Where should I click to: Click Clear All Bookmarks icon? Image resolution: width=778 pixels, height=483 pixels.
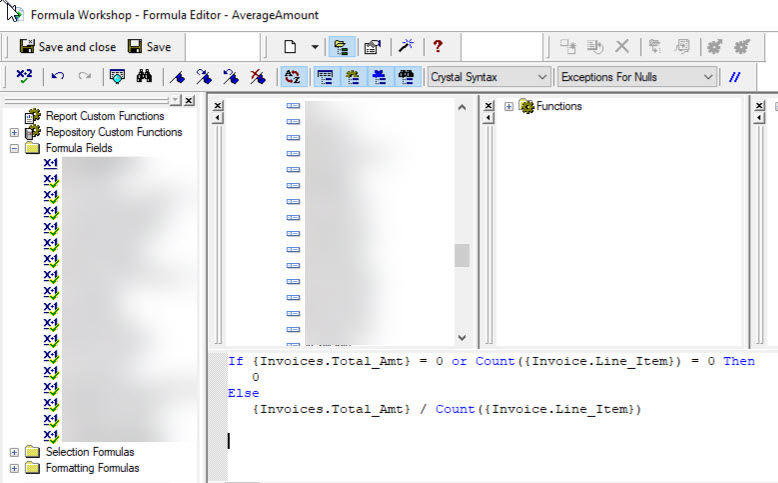[x=258, y=77]
